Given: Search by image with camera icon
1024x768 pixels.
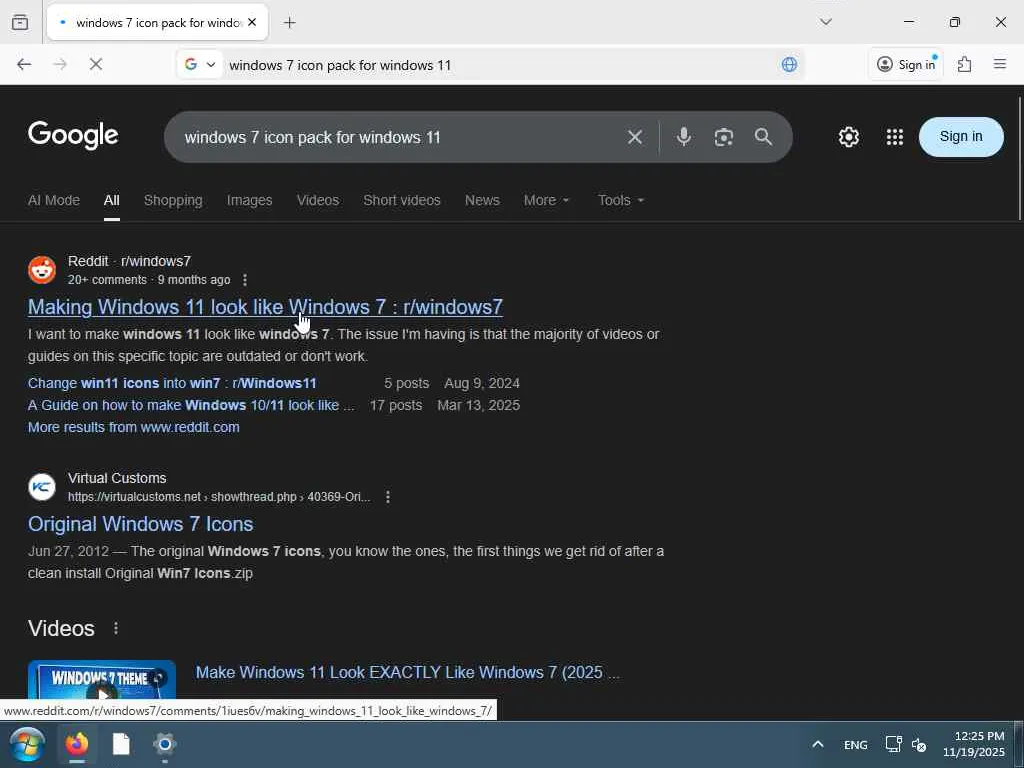Looking at the screenshot, I should coord(724,137).
